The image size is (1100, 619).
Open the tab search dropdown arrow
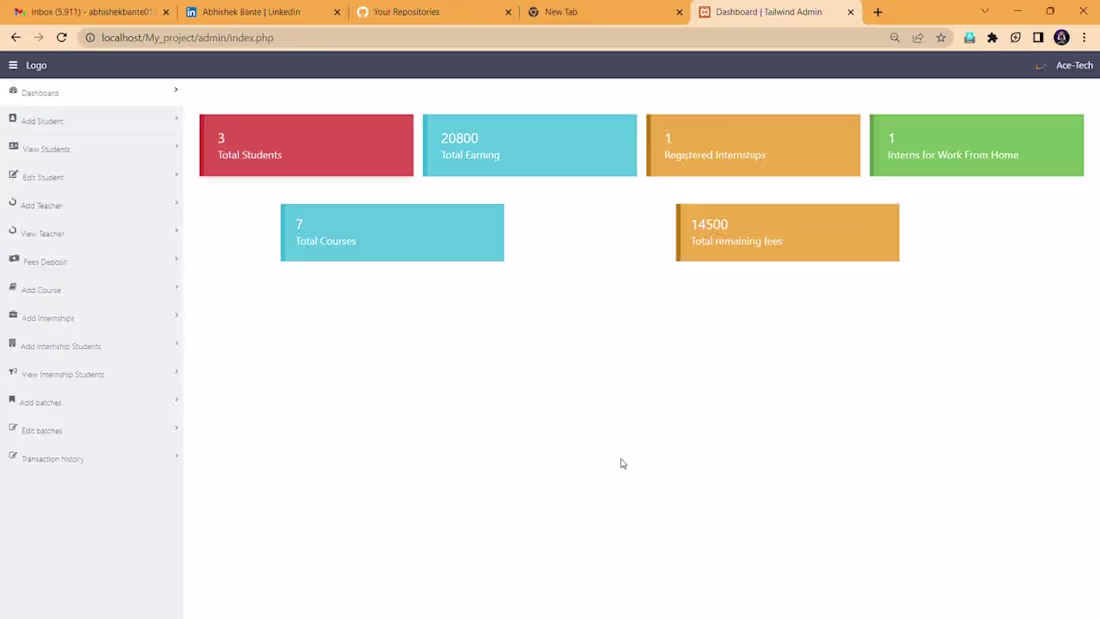pos(985,11)
